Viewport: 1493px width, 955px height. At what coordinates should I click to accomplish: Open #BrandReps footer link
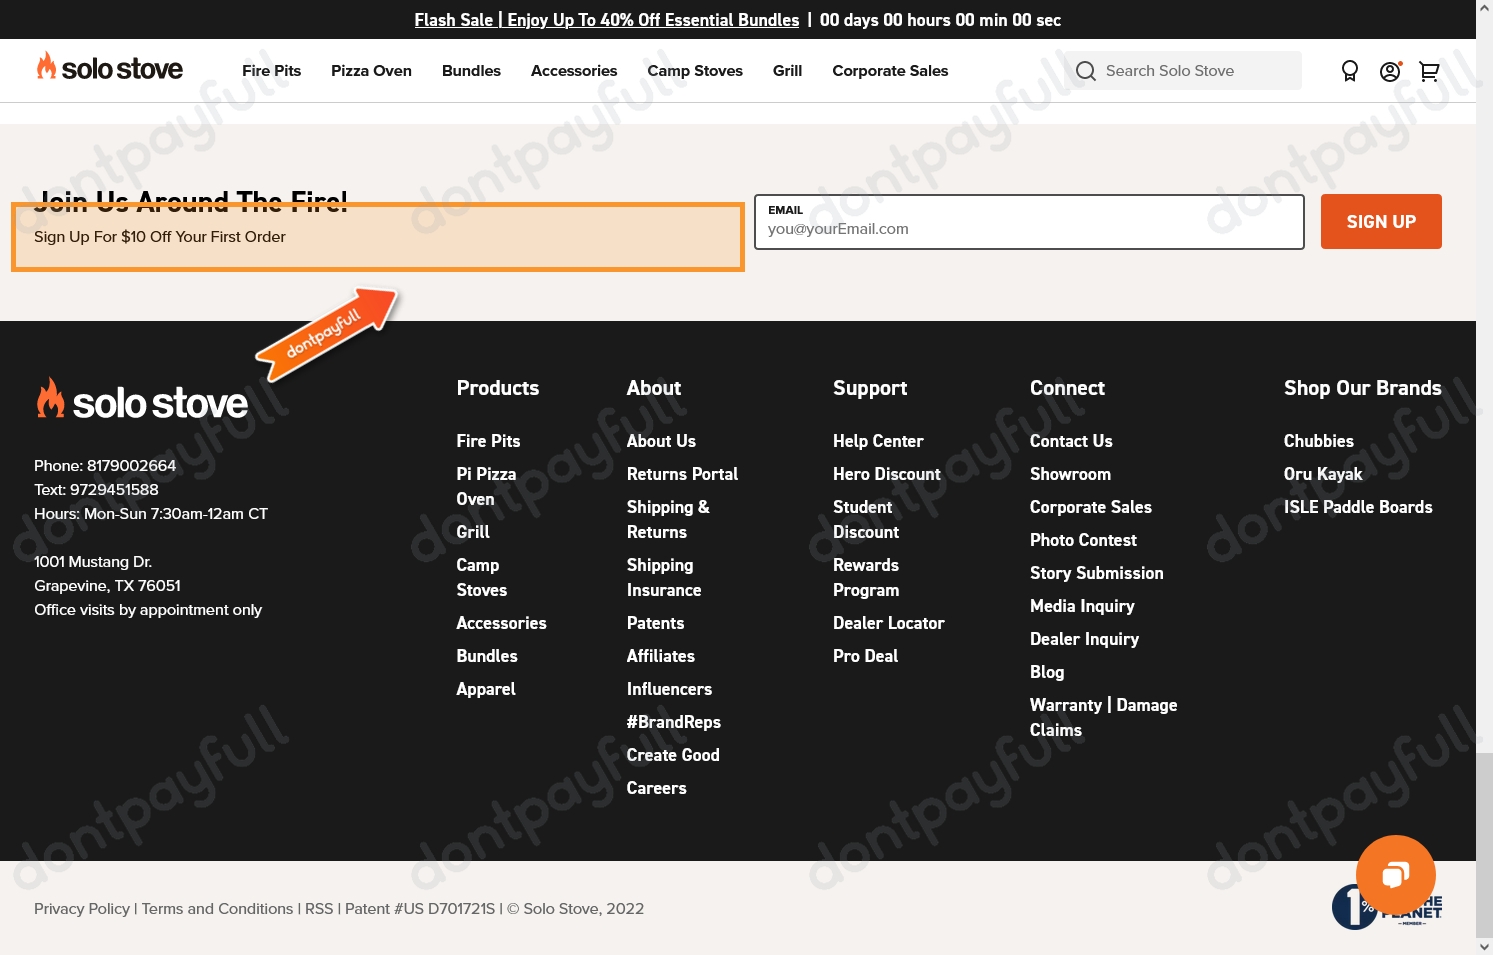673,722
